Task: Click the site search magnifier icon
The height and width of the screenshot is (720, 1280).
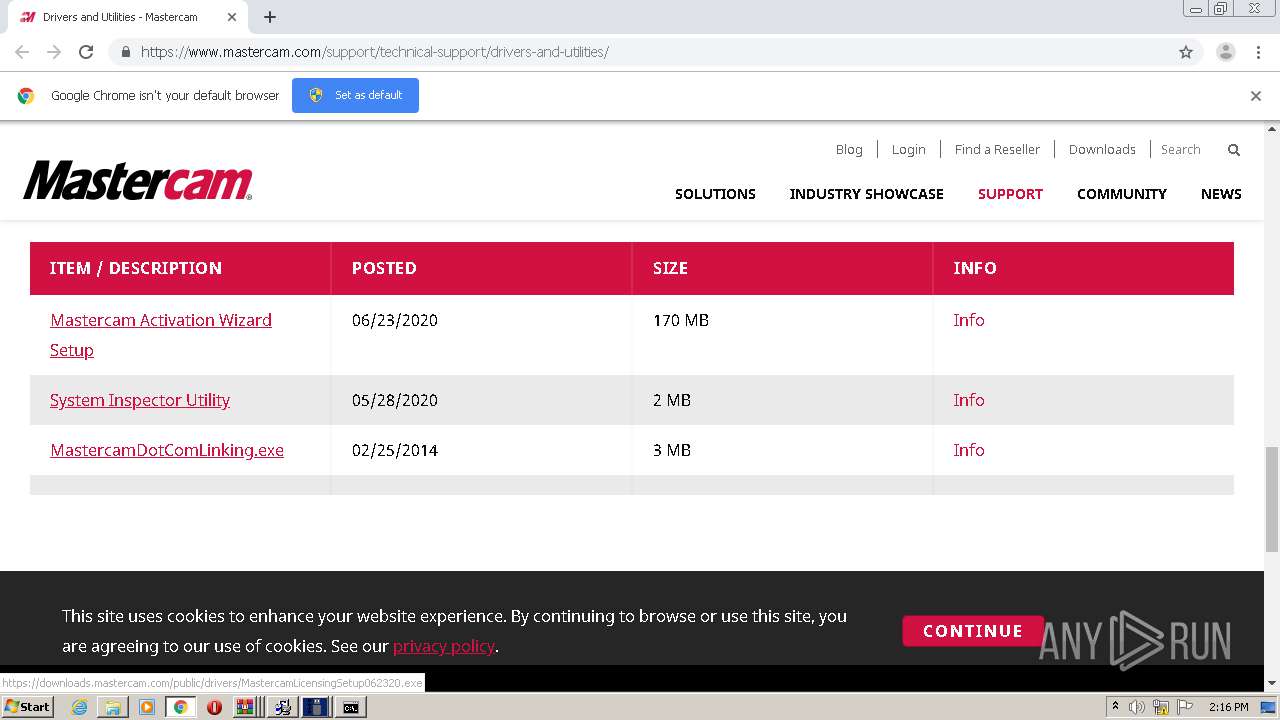Action: point(1234,150)
